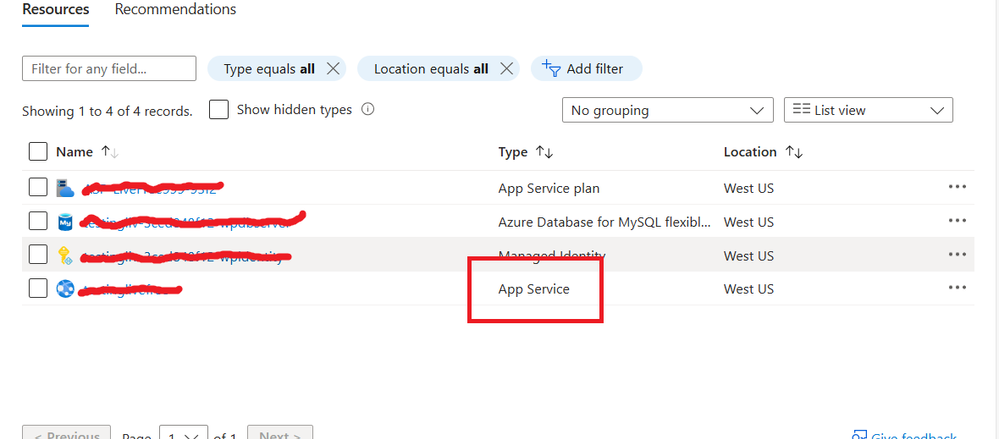This screenshot has height=439, width=999.
Task: Select the App Service plan row checkbox
Action: click(38, 187)
